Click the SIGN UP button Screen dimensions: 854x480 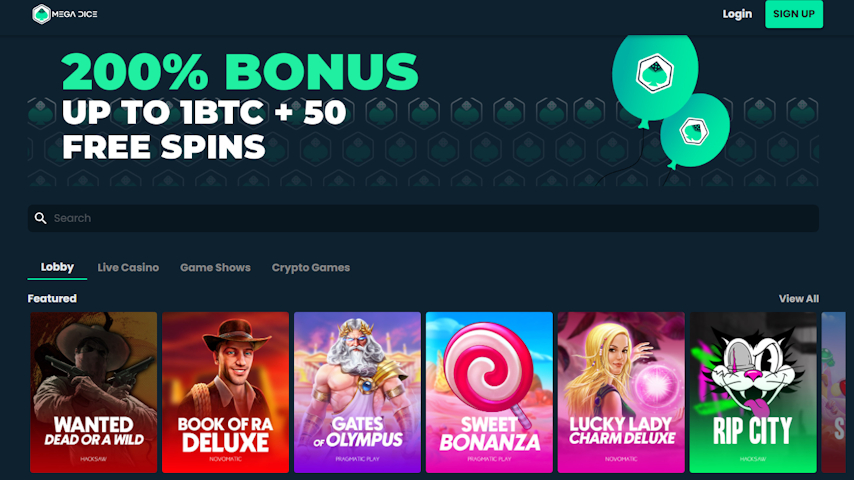click(x=794, y=14)
